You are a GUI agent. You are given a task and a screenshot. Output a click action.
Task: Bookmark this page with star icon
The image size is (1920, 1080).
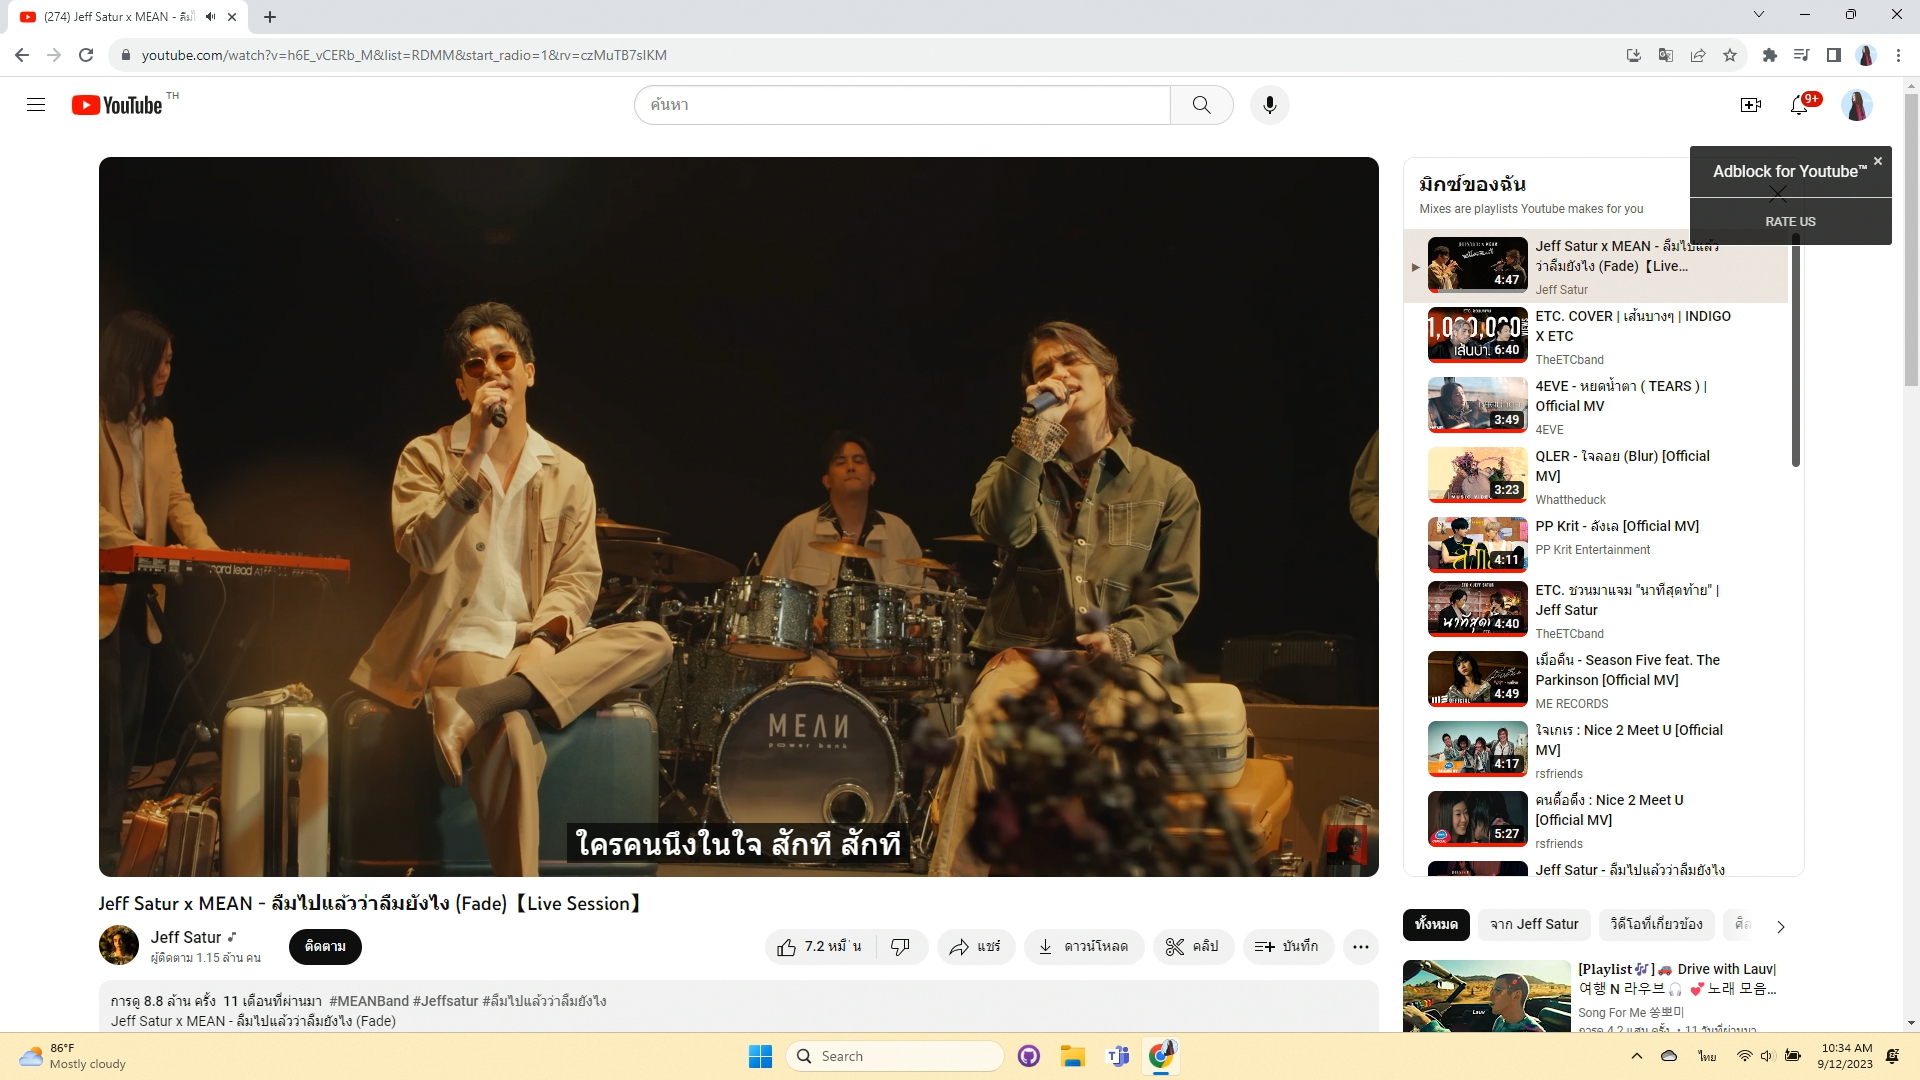coord(1730,55)
